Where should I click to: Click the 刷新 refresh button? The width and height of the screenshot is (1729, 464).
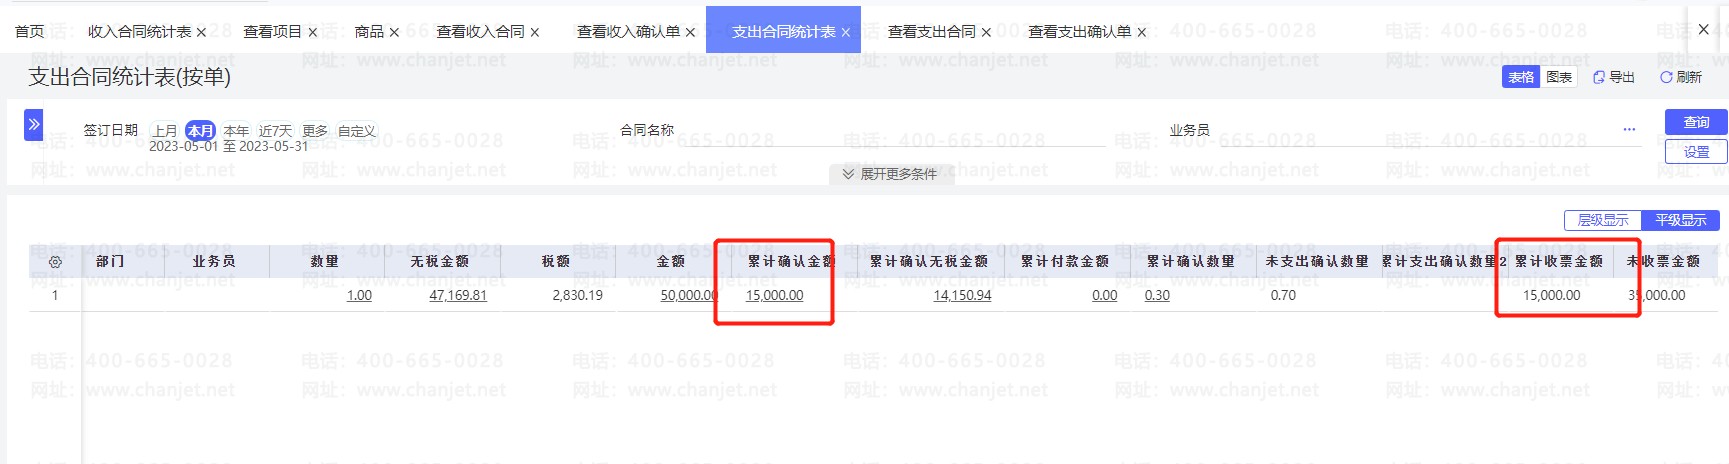coord(1681,77)
